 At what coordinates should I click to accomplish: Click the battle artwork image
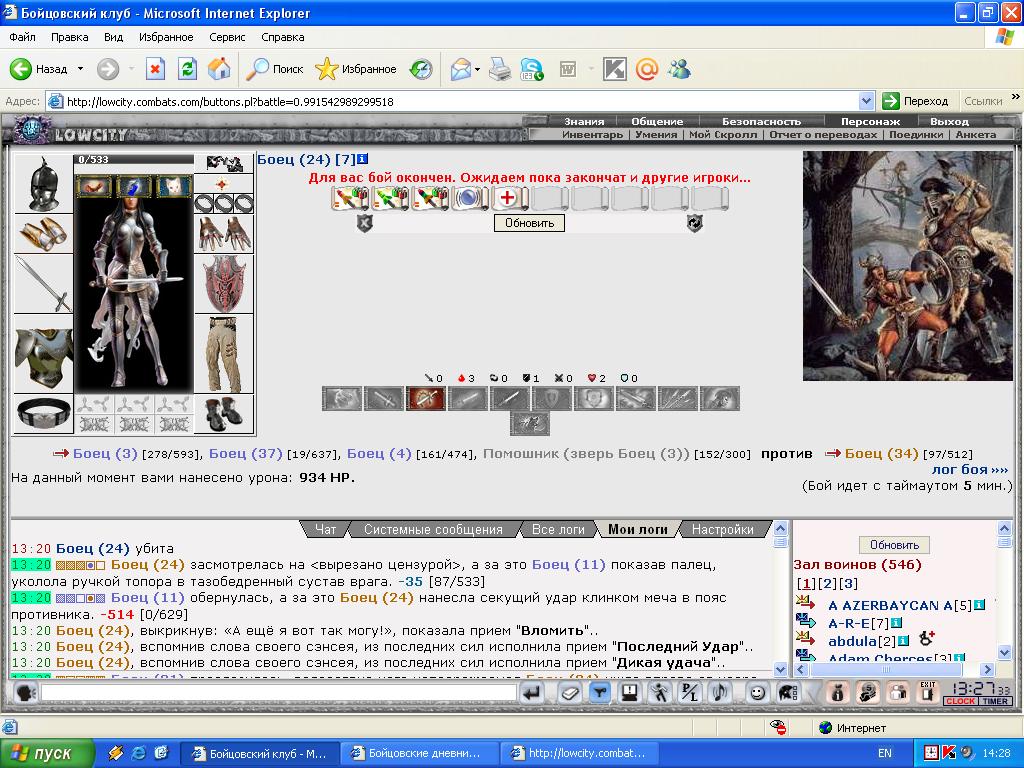click(908, 266)
